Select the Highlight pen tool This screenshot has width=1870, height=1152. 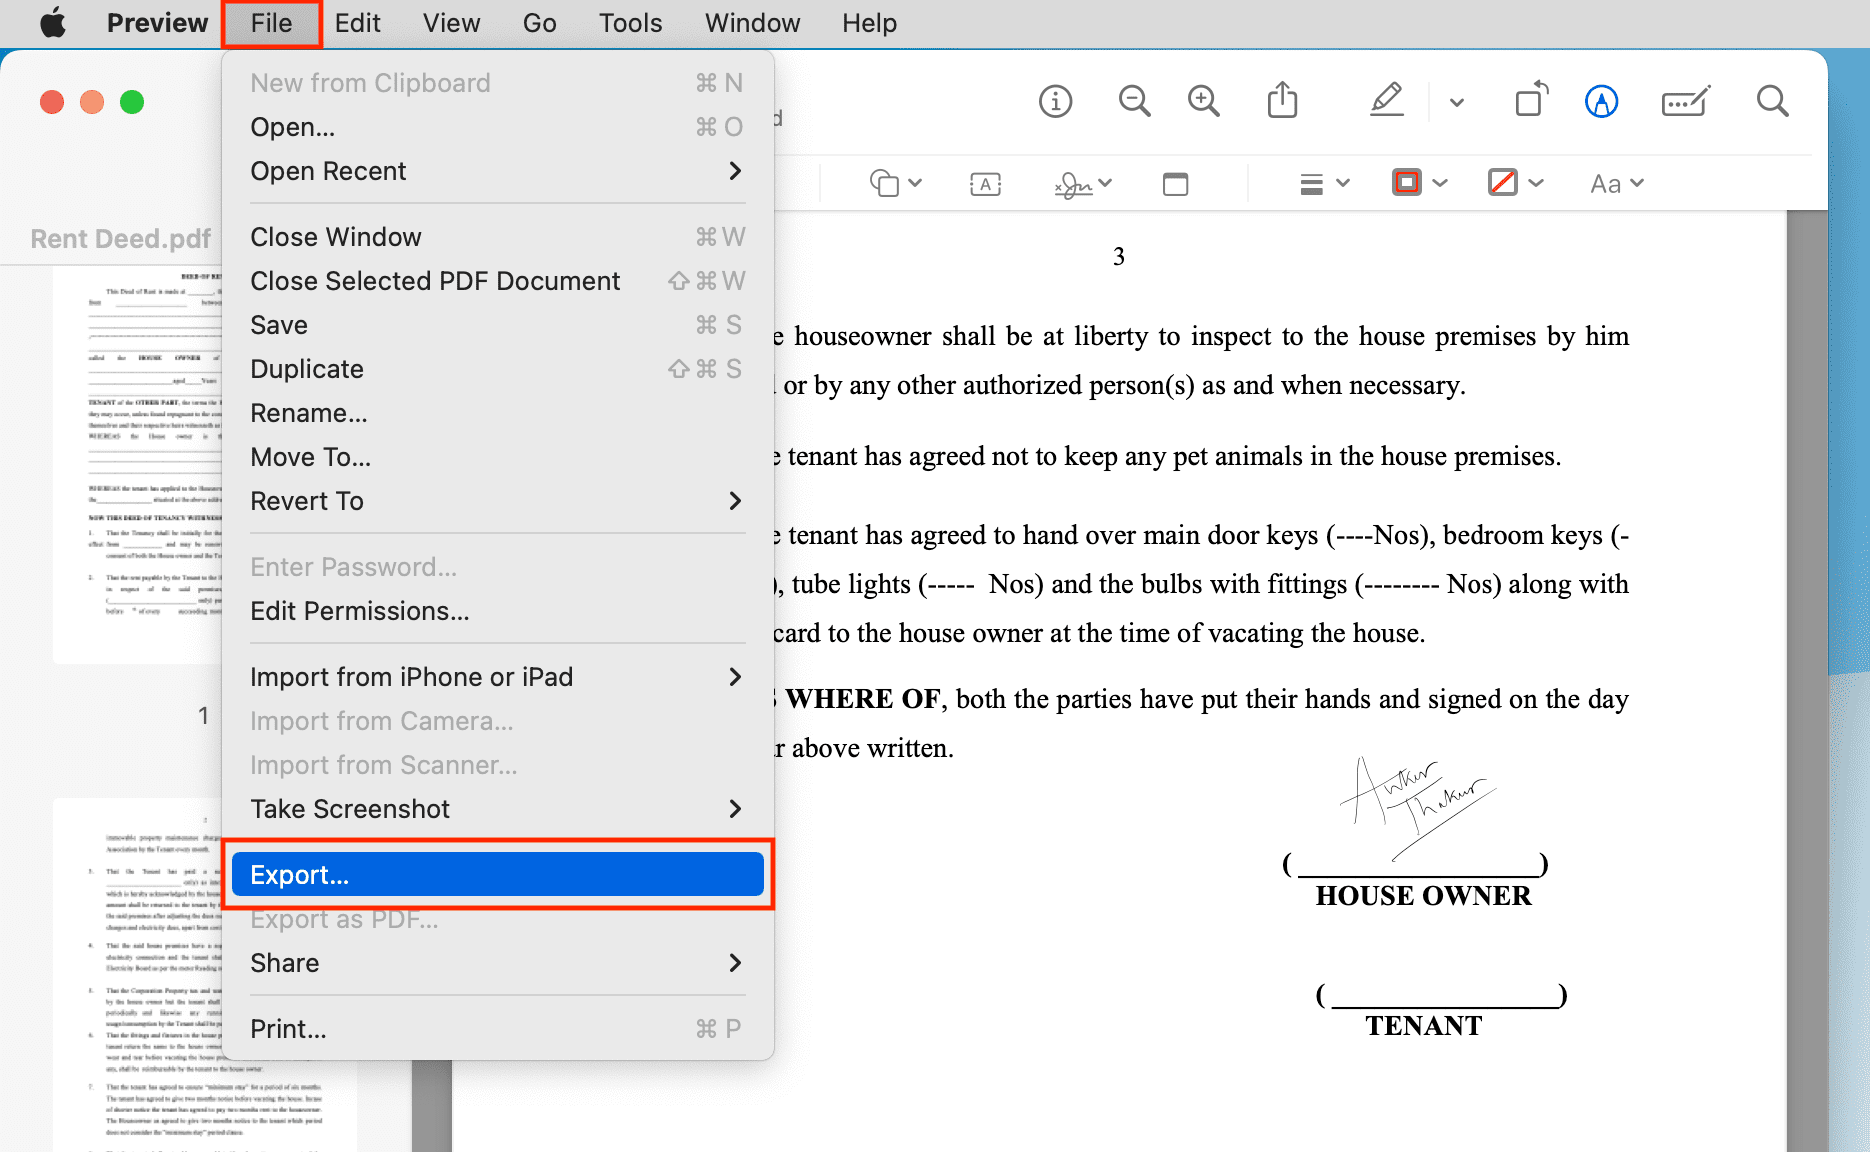[1387, 100]
